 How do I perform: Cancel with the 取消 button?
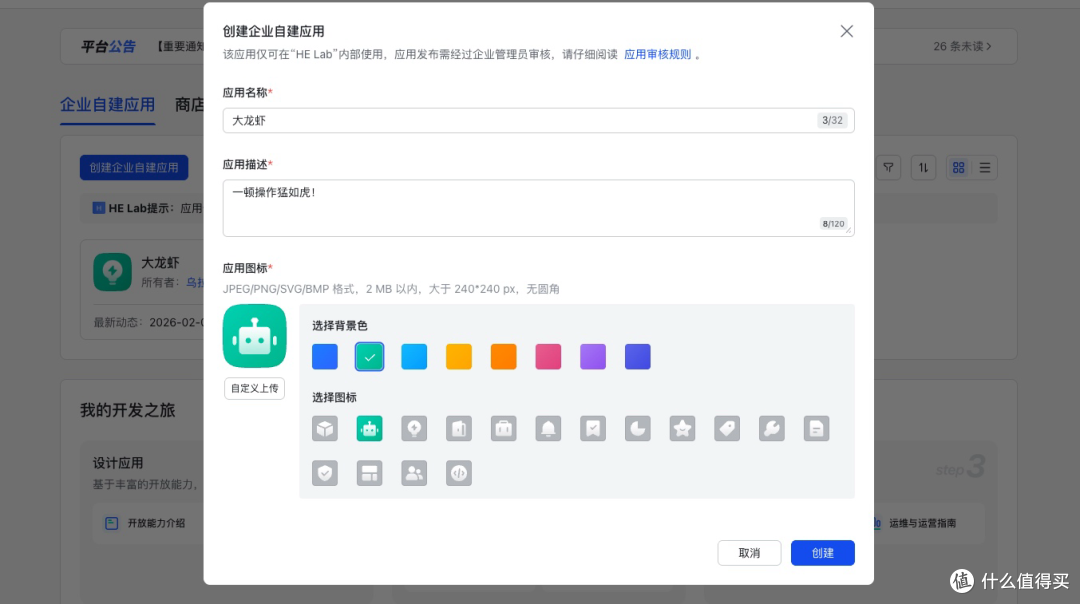(749, 553)
